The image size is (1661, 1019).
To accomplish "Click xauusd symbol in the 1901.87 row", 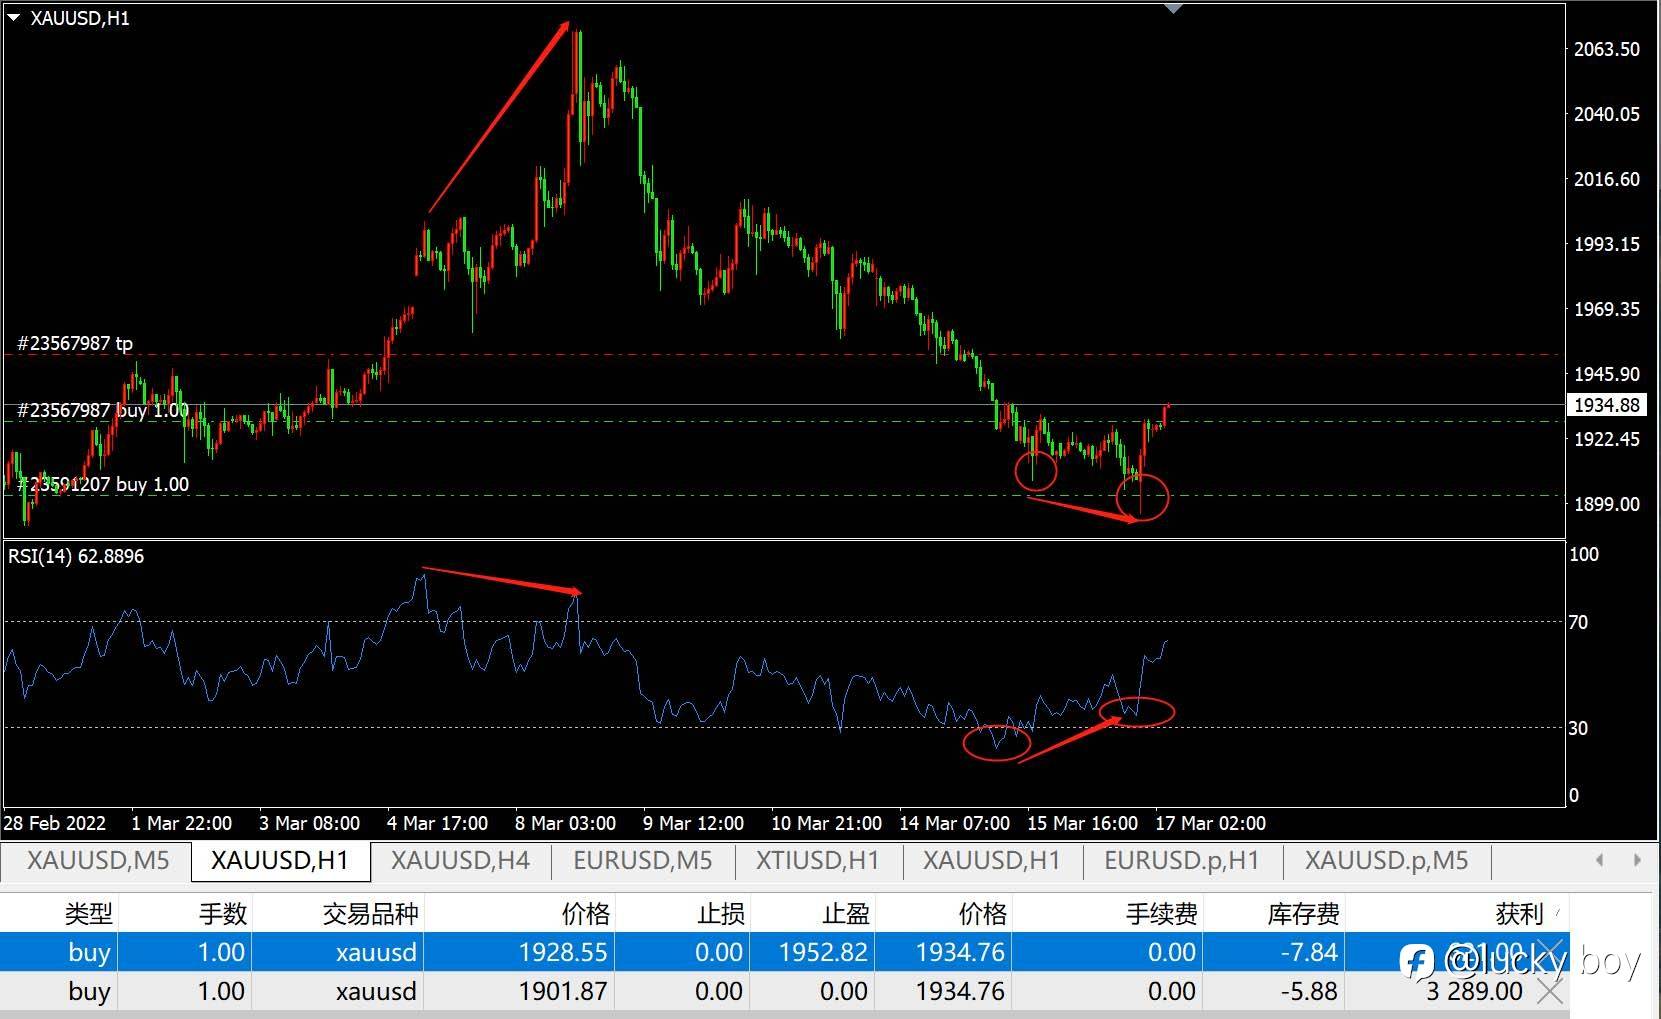I will [376, 991].
